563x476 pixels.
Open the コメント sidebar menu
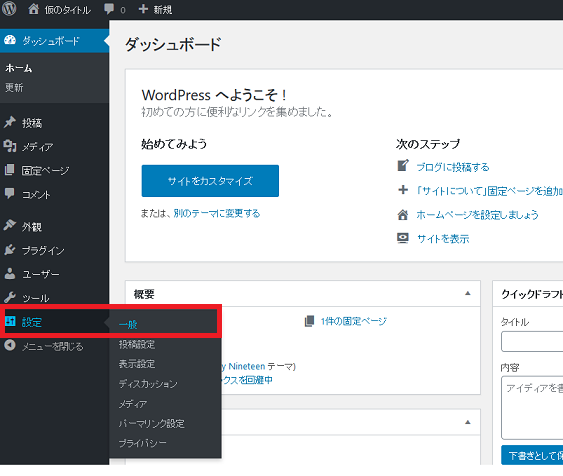click(x=36, y=195)
